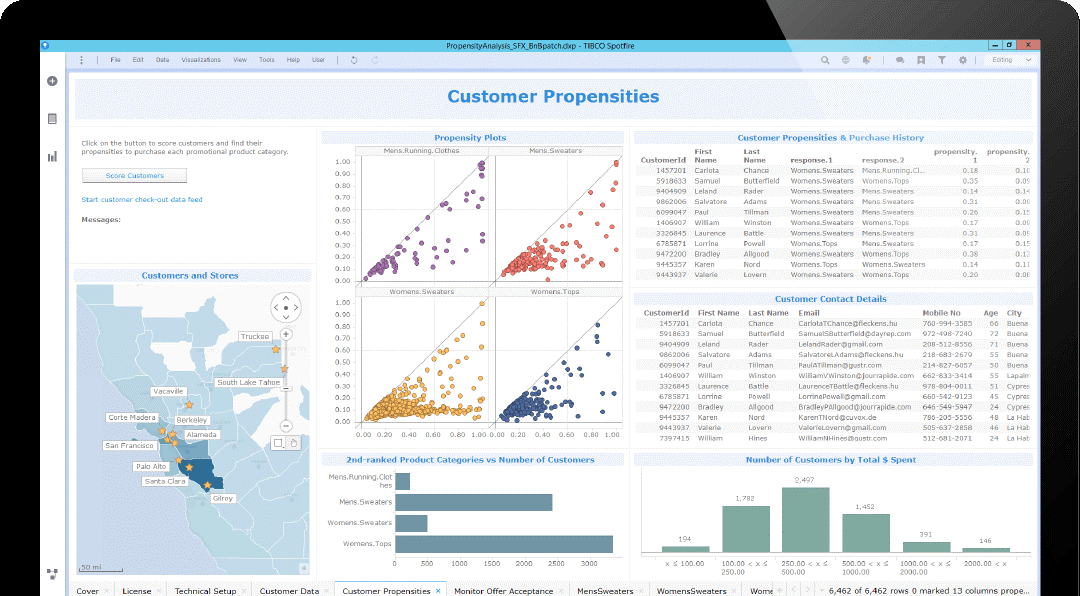Click the Redo arrow icon
The image size is (1080, 596).
coord(375,60)
